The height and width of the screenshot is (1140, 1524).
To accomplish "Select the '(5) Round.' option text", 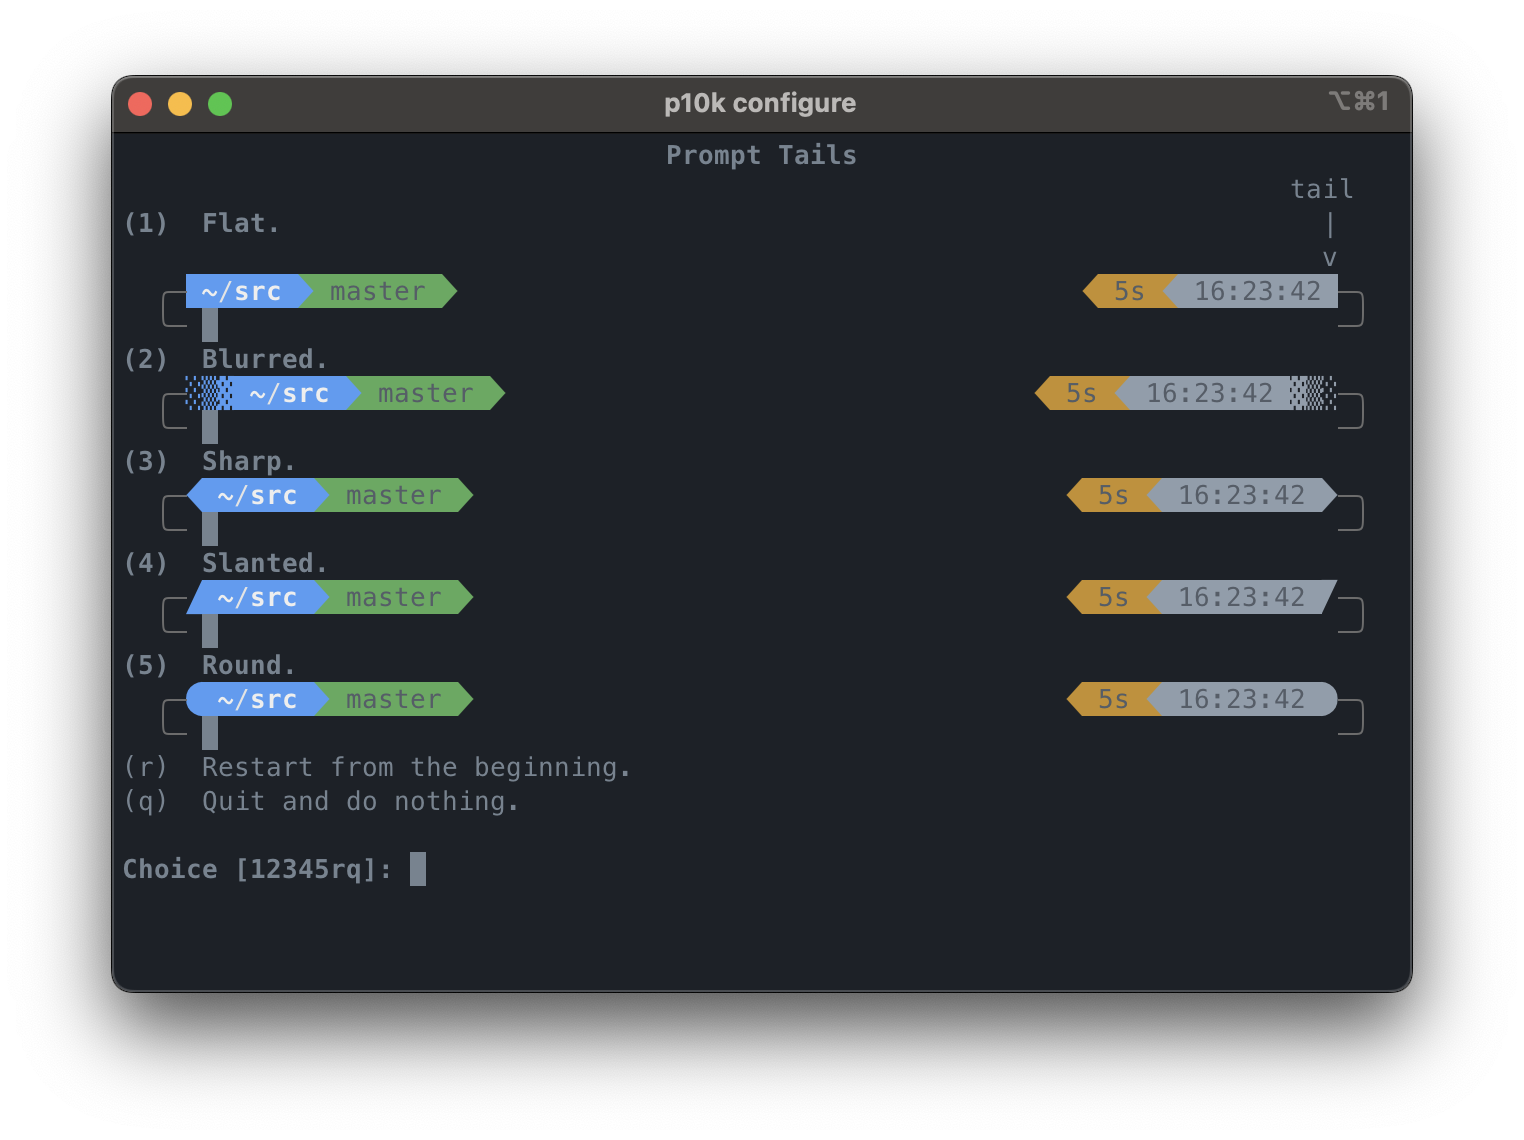I will point(210,665).
